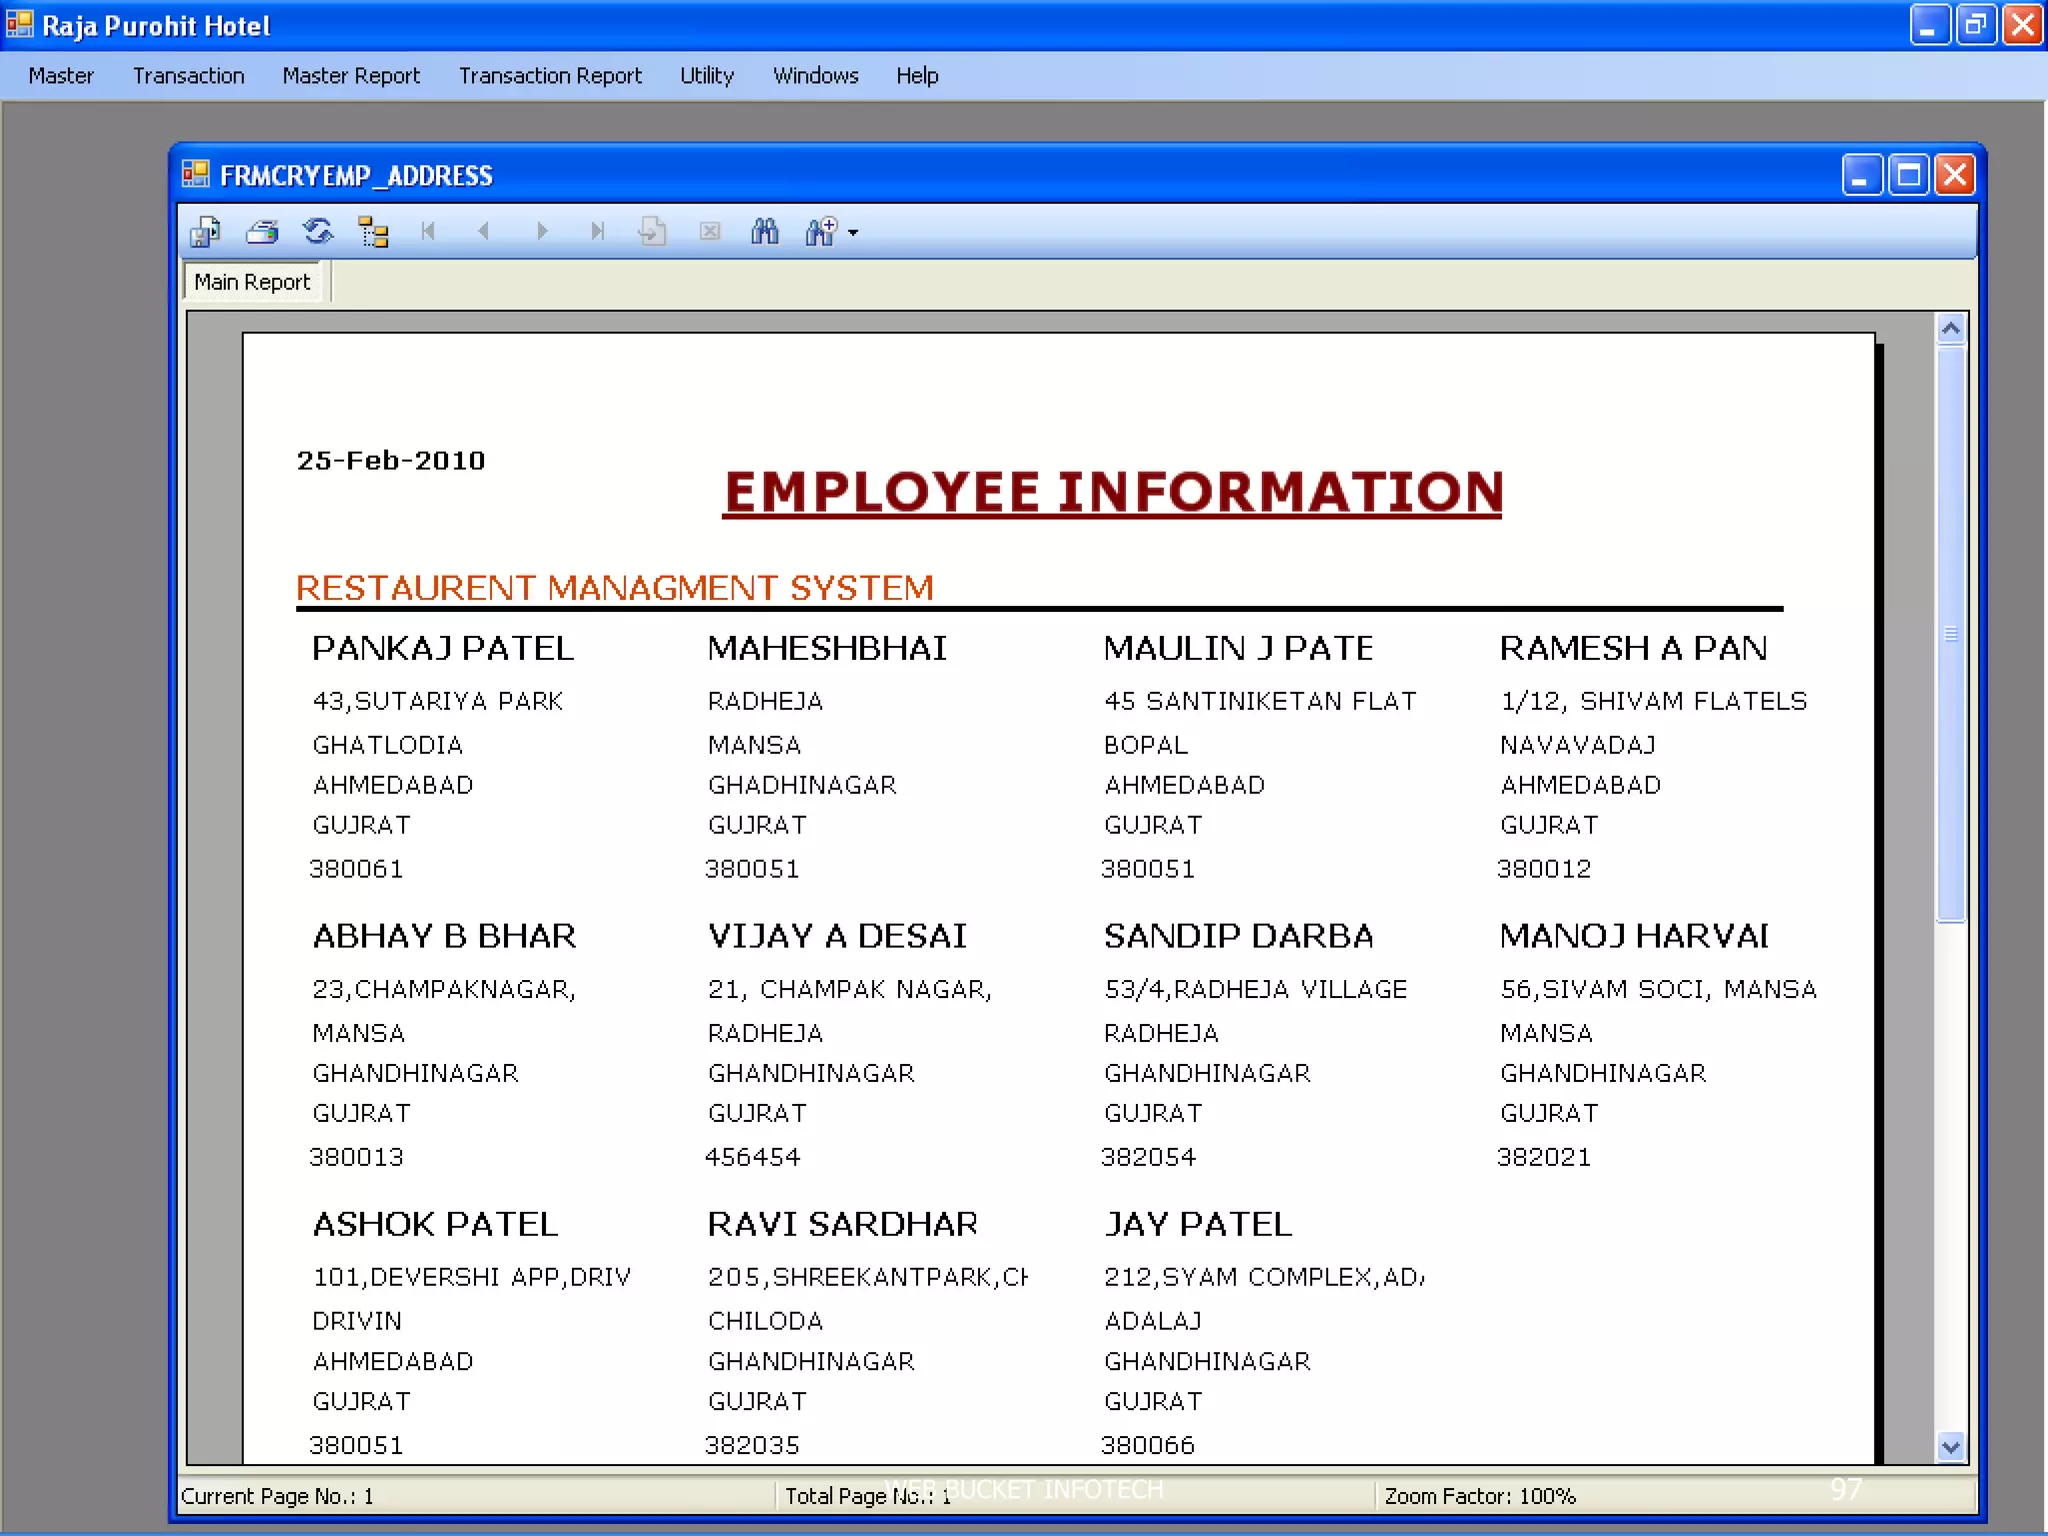Click RESTAURENT MANAGMENT SYSTEM text
The height and width of the screenshot is (1536, 2048).
(615, 587)
